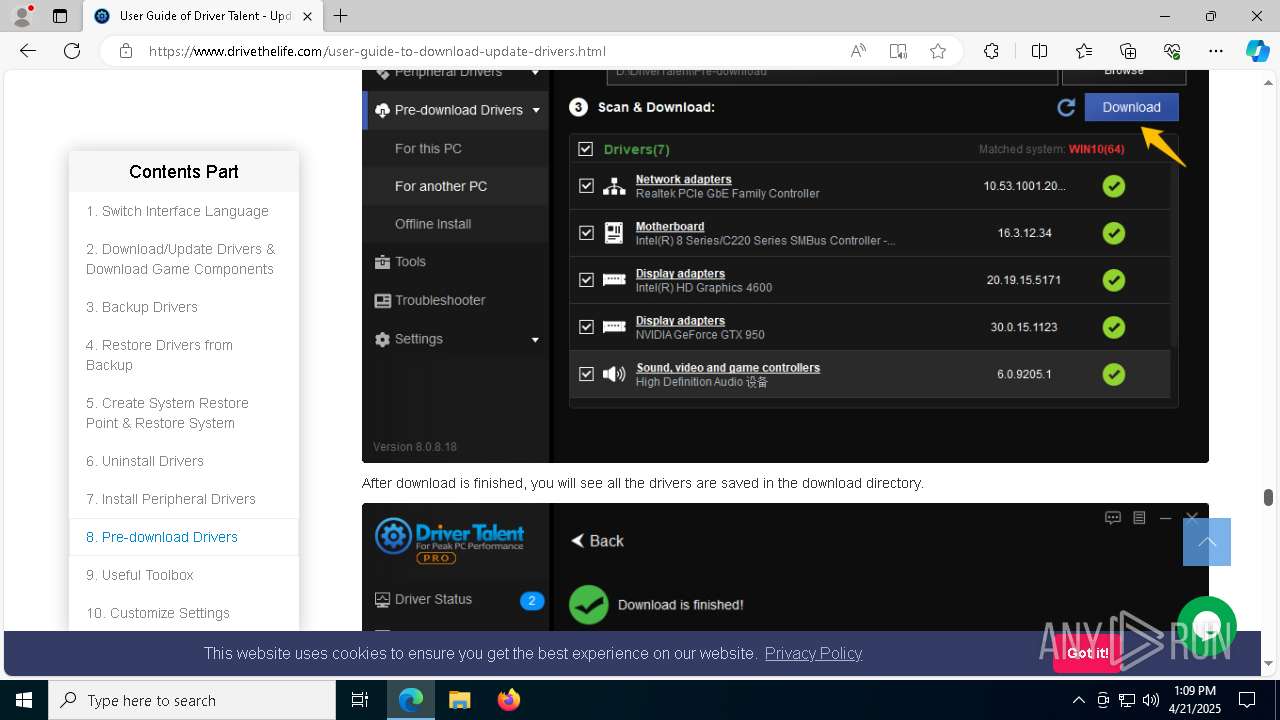Uncheck Intel HD Graphics 4600 checkbox
1280x720 pixels.
586,280
